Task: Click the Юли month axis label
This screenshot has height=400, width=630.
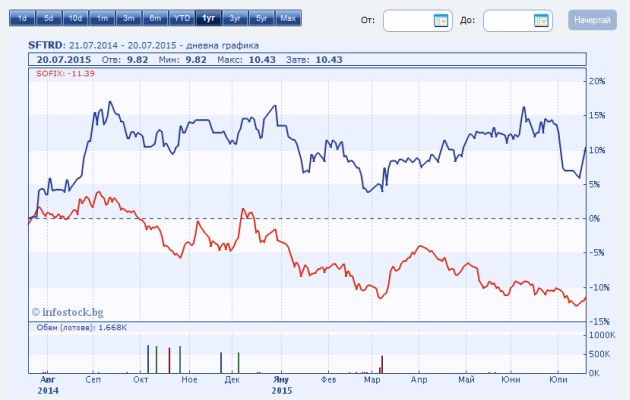Action: [558, 380]
